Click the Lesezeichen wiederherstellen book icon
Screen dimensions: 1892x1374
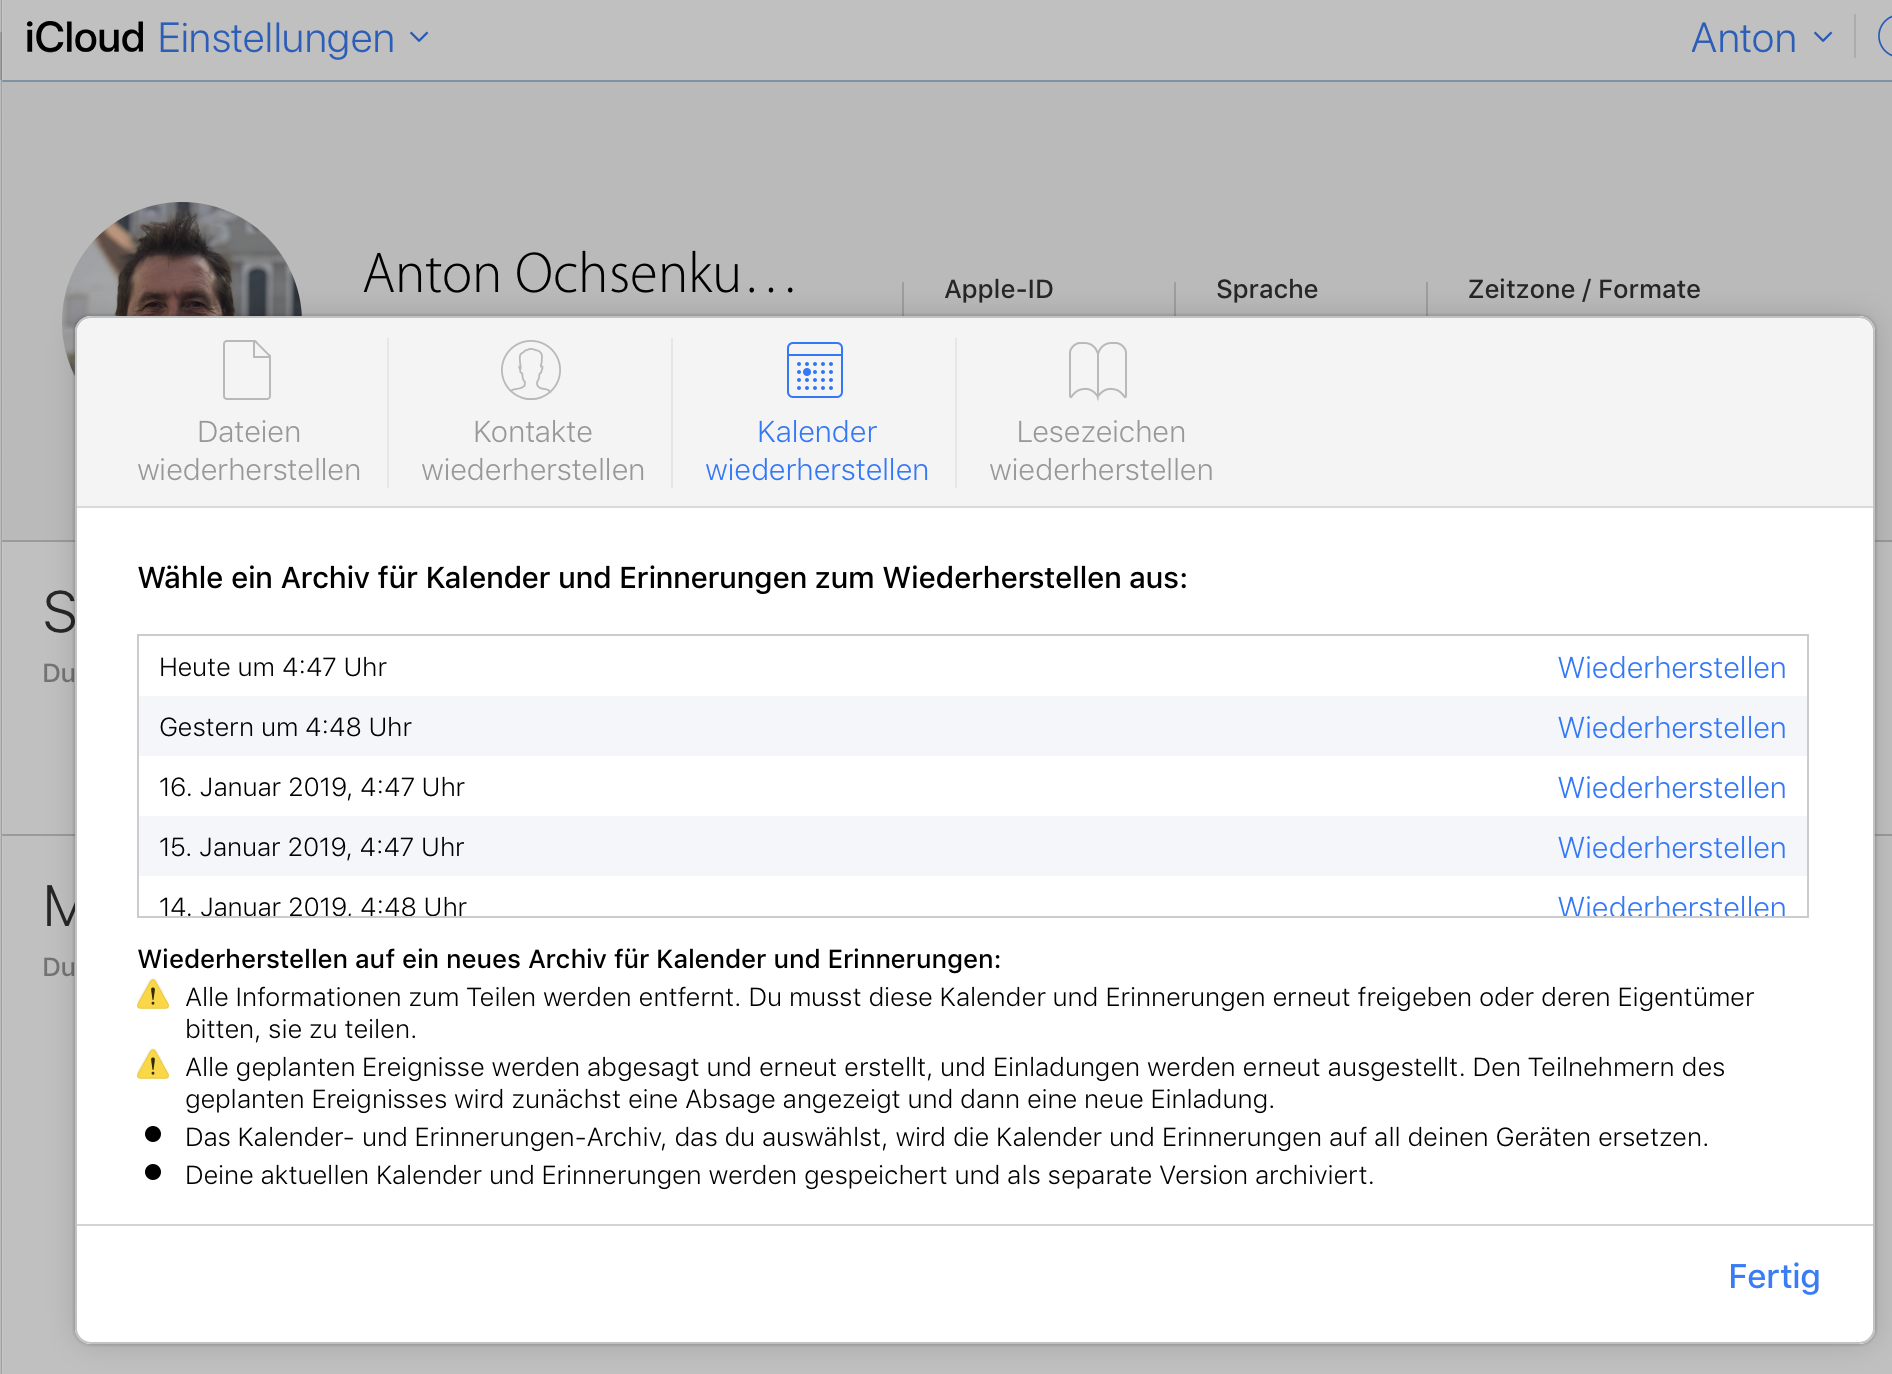[x=1098, y=370]
